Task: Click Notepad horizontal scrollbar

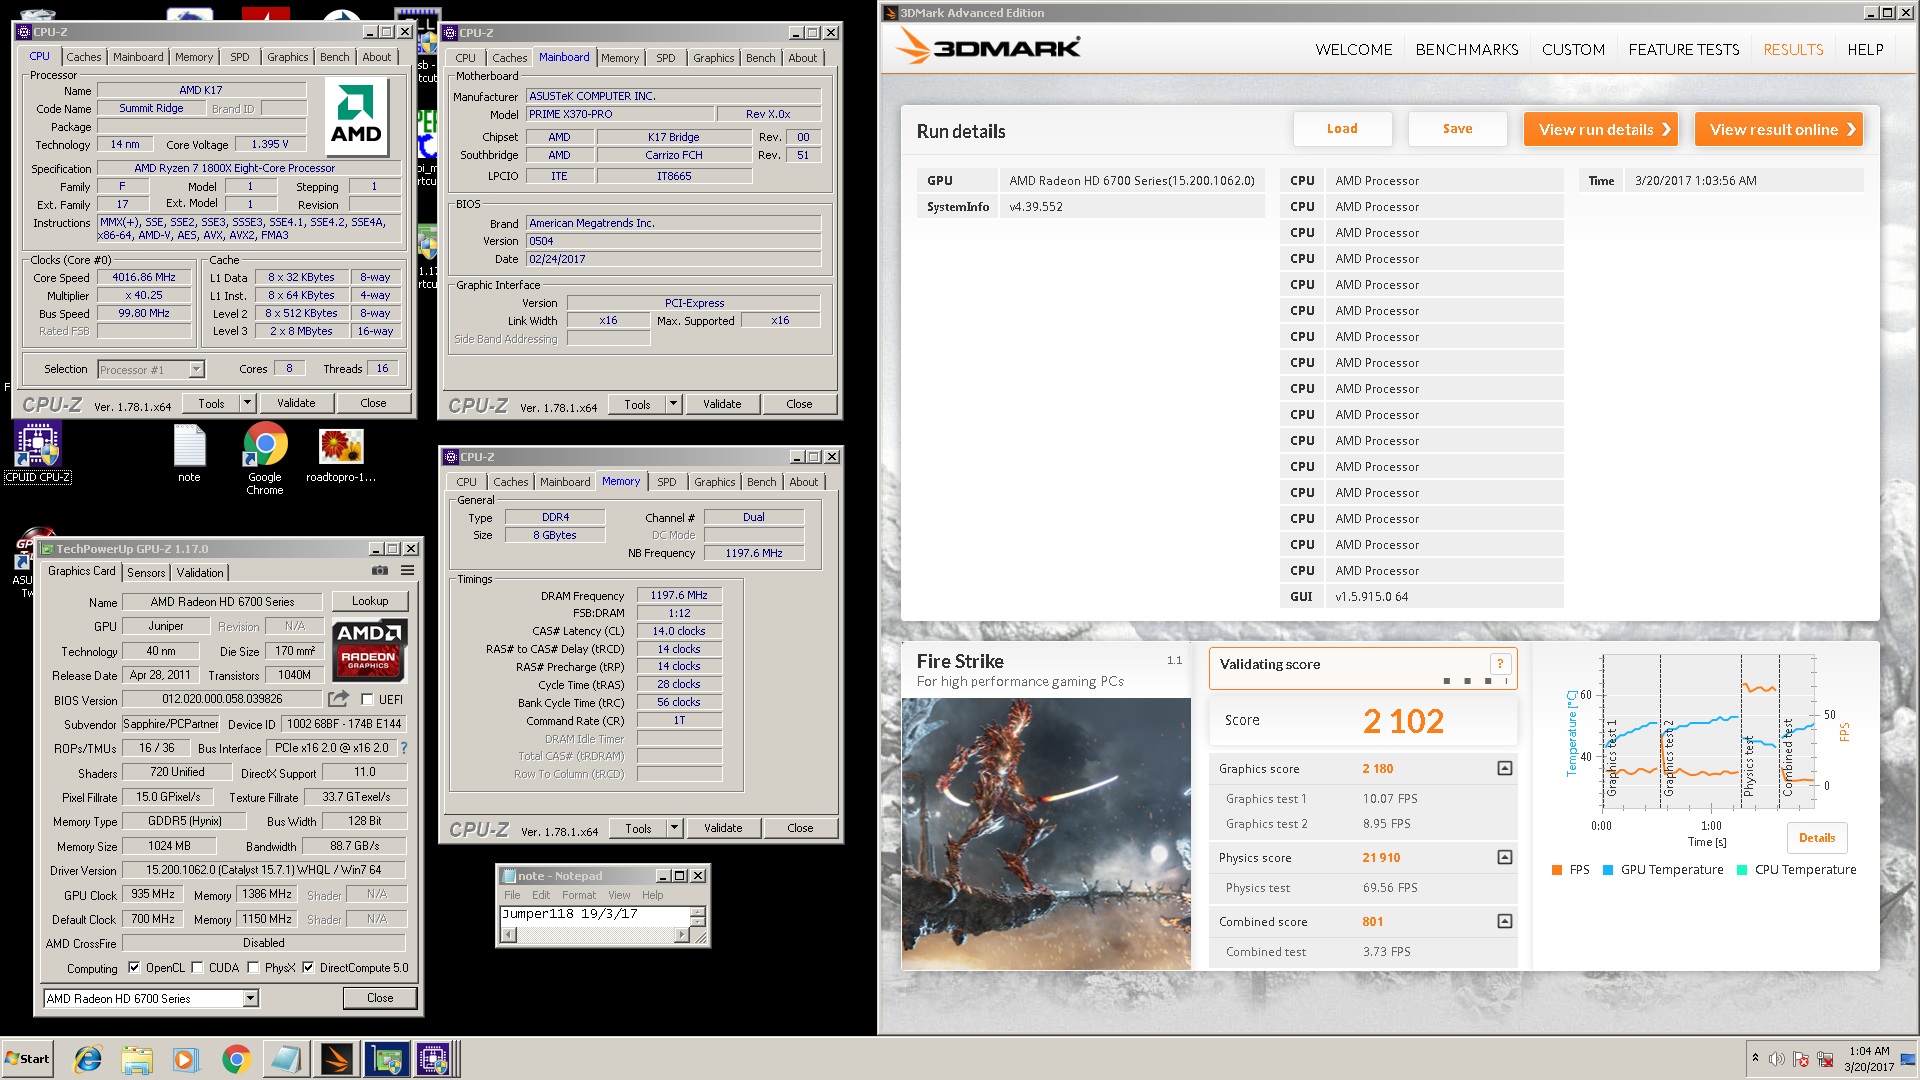Action: click(x=596, y=935)
